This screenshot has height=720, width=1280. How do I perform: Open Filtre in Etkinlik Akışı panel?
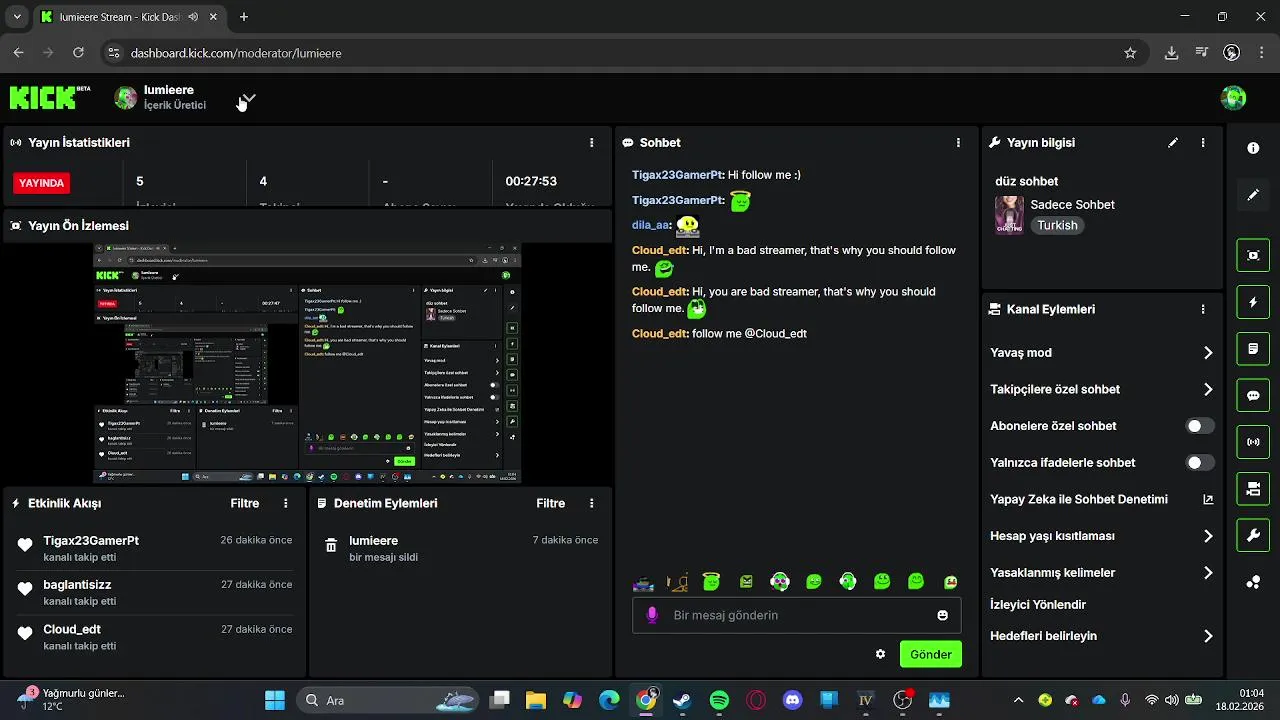click(245, 504)
